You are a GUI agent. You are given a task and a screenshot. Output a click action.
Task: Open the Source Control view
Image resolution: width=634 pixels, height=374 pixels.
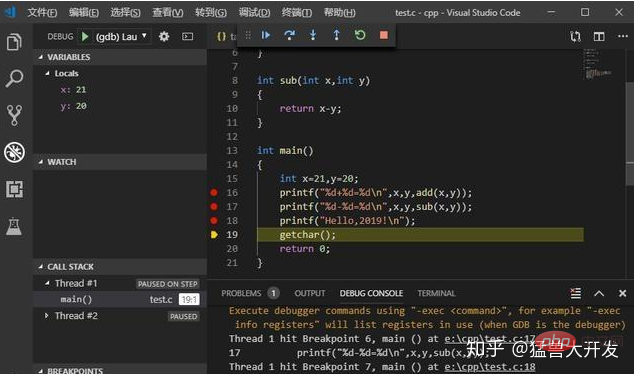pyautogui.click(x=14, y=115)
